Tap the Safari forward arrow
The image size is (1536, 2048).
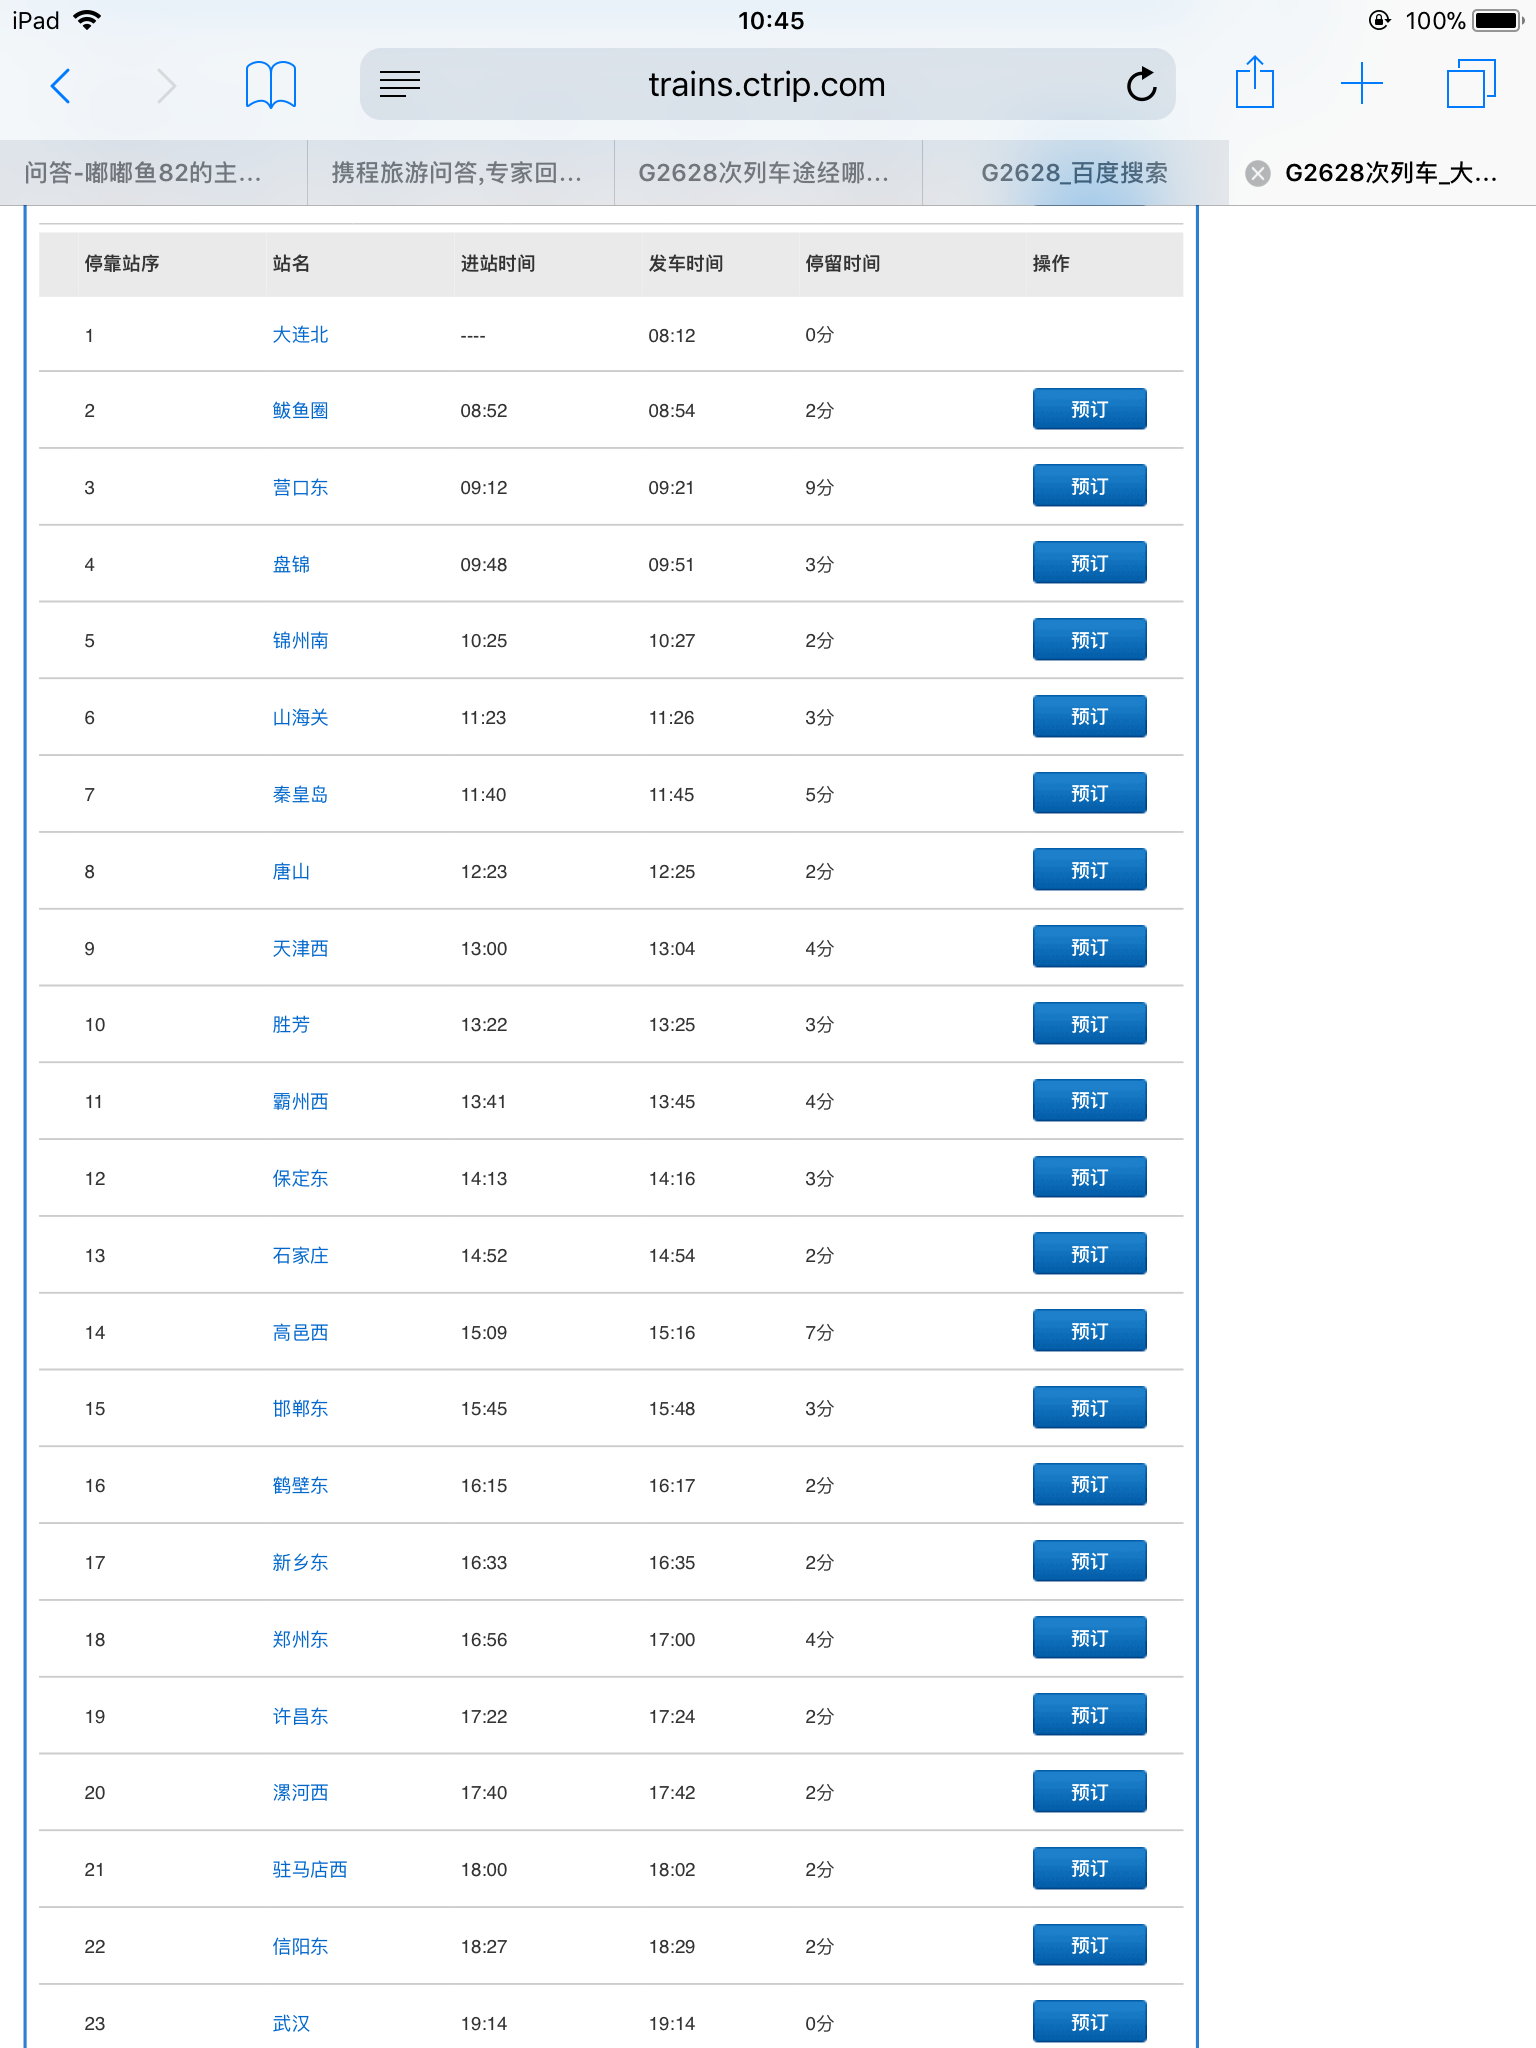coord(166,86)
